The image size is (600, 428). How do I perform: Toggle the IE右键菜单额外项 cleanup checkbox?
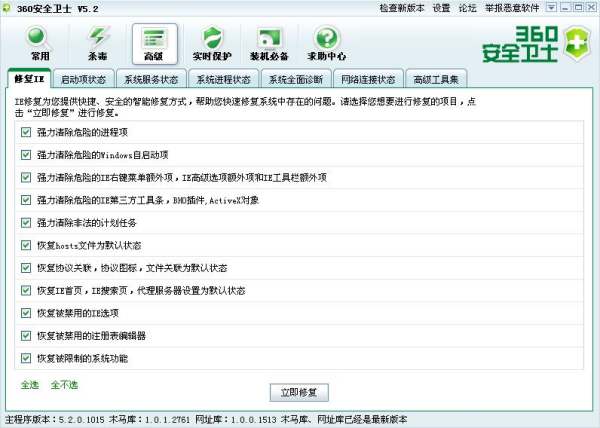26,177
